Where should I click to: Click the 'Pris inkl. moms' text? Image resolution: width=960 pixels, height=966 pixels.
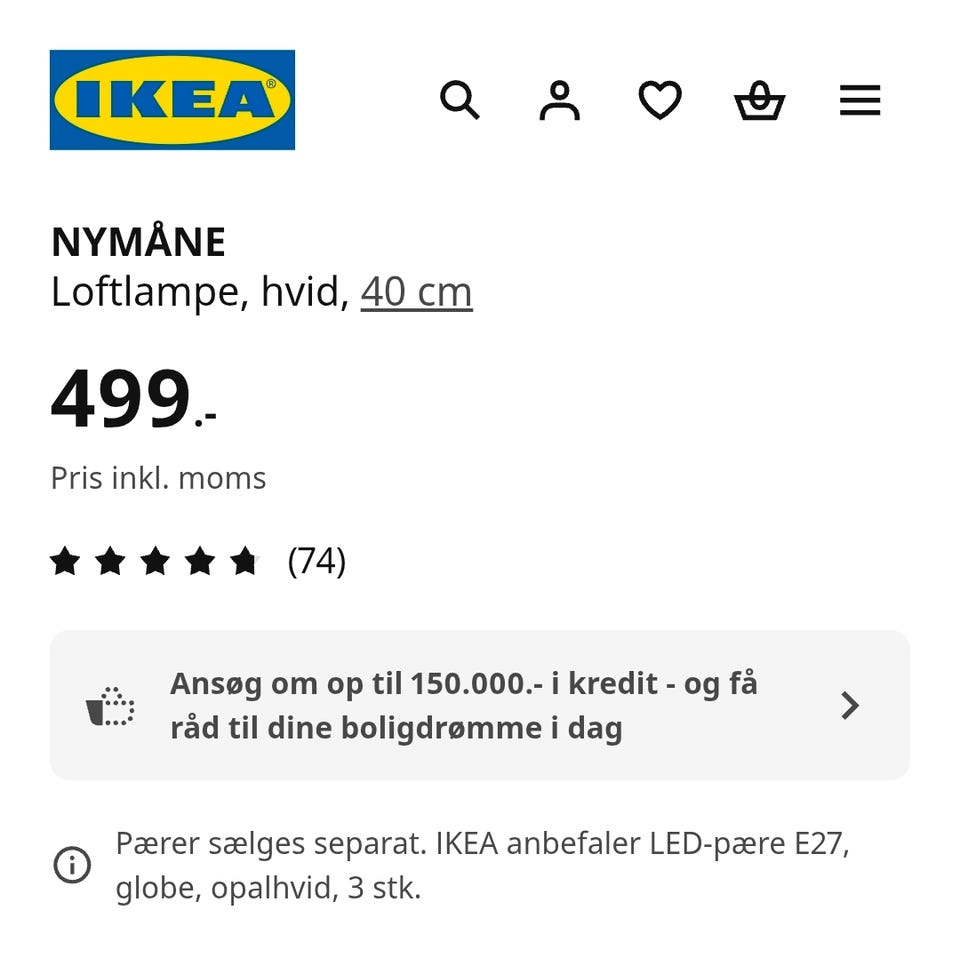coord(158,478)
